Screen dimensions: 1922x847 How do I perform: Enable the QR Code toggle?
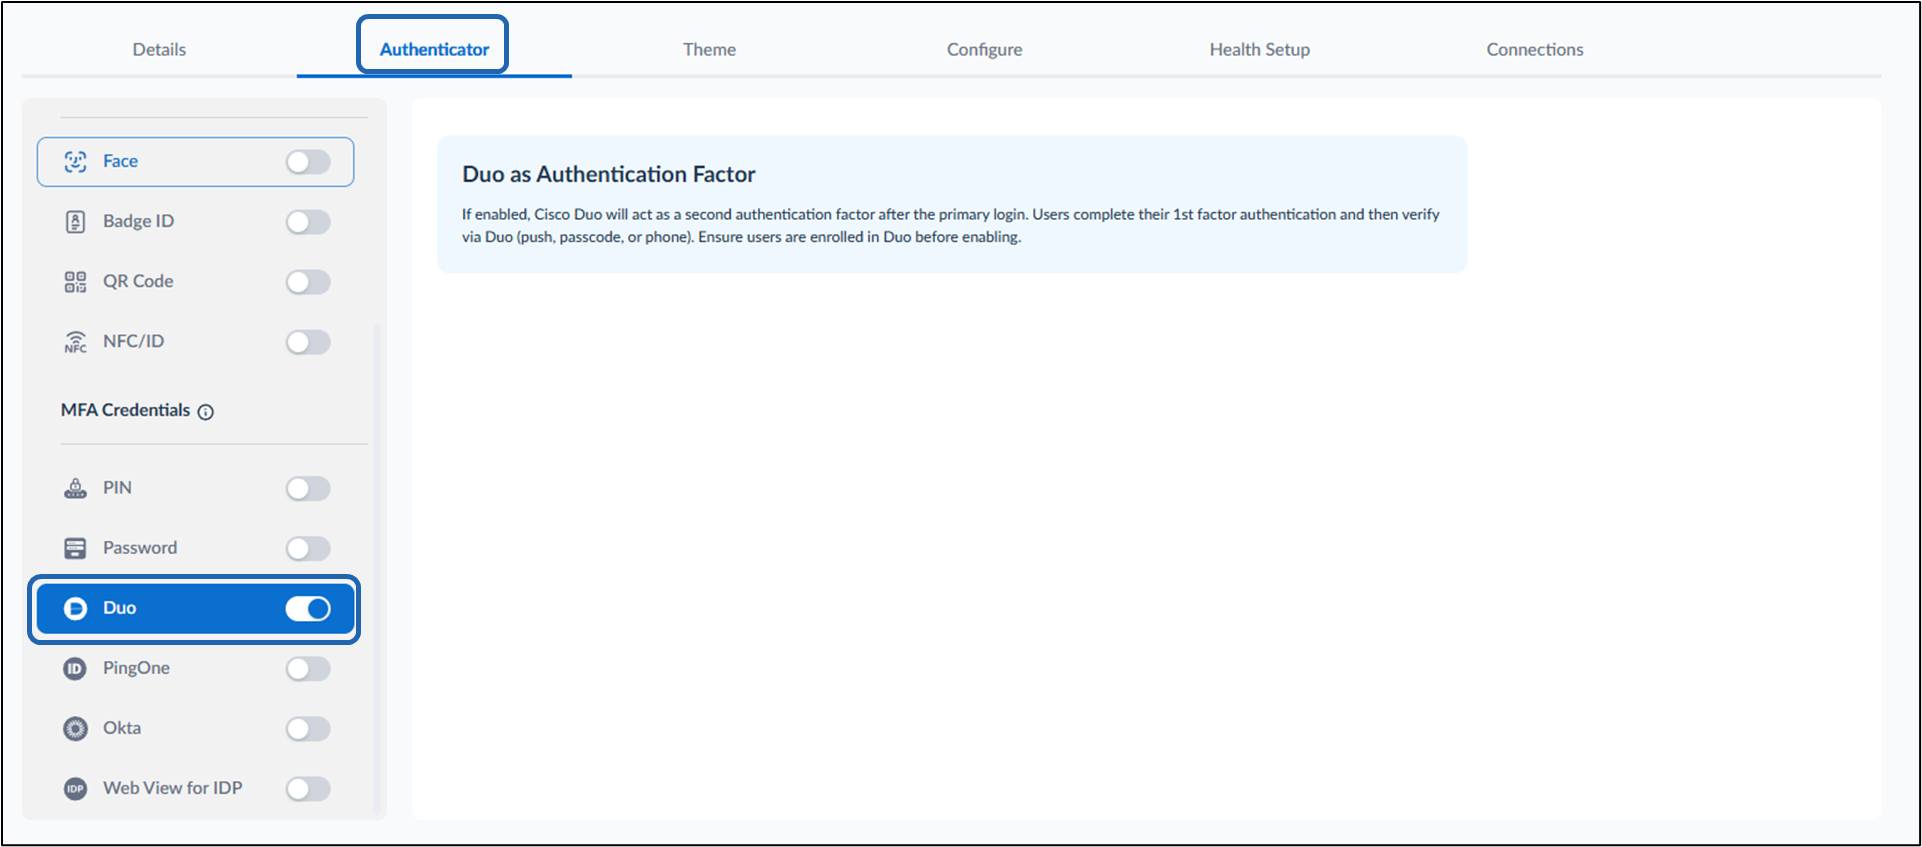pyautogui.click(x=308, y=282)
